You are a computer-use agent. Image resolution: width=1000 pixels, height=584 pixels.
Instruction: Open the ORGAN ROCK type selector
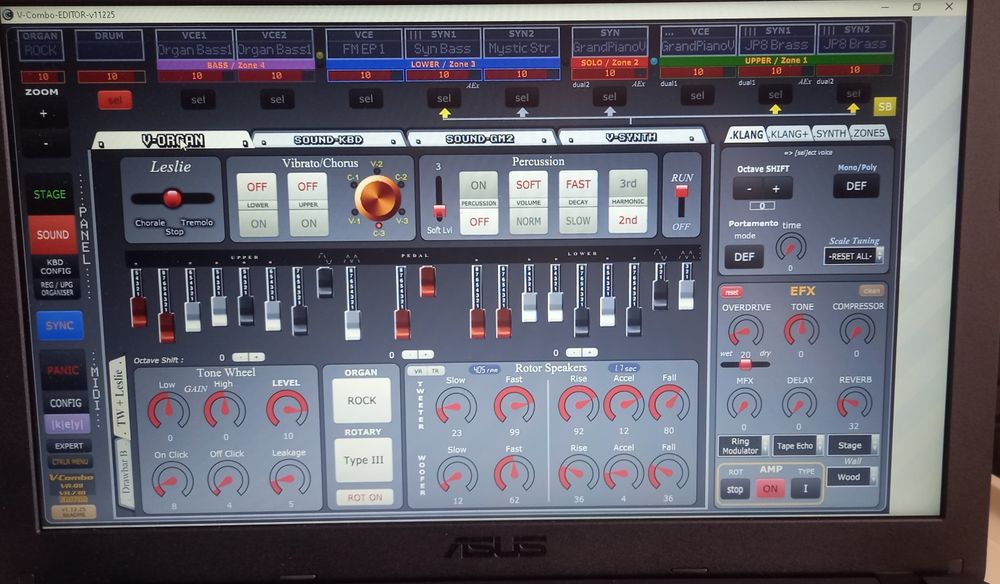coord(362,400)
